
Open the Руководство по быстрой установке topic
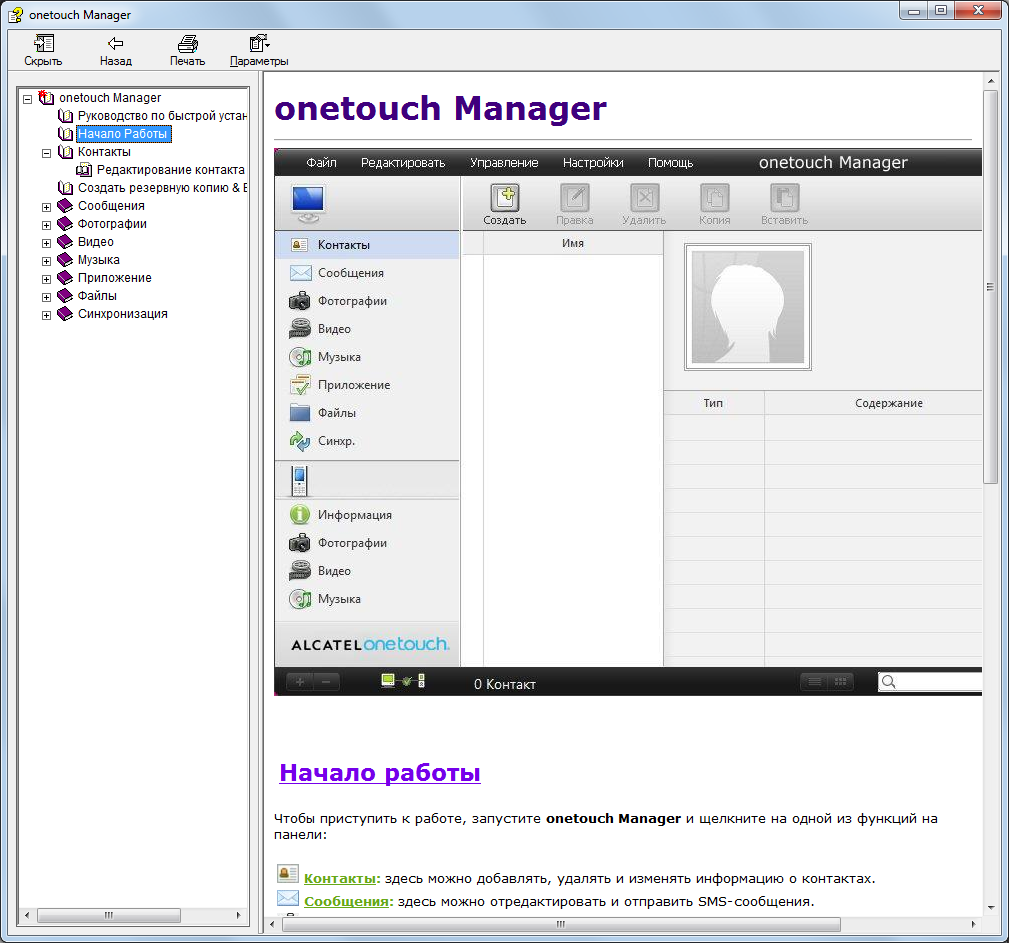point(162,116)
